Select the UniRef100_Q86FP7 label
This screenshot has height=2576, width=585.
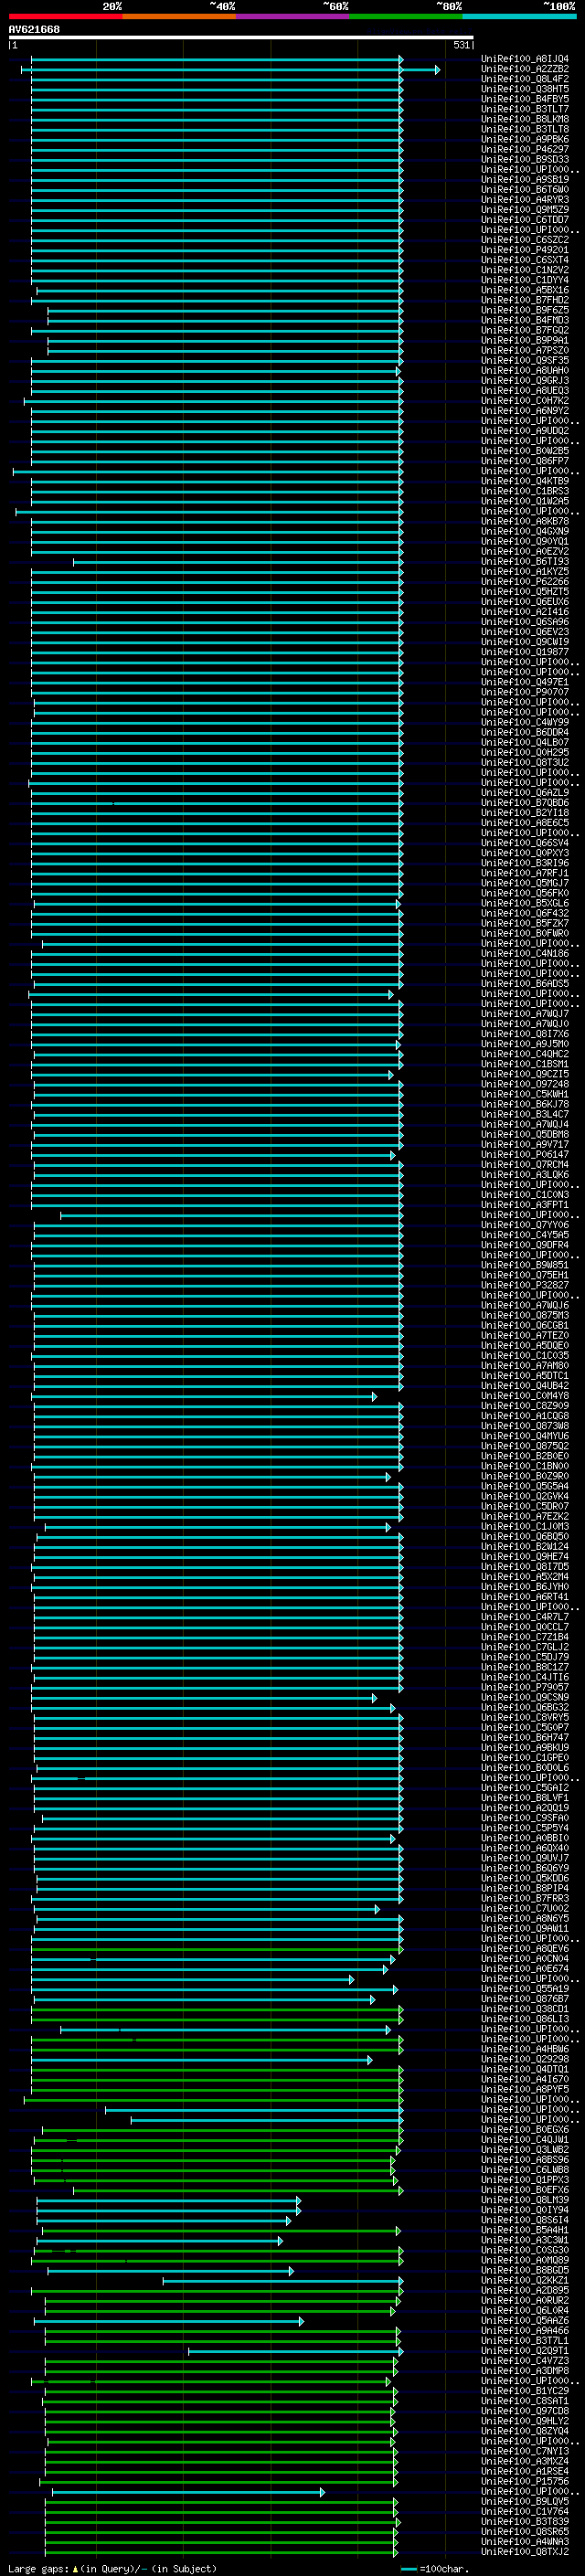pos(525,461)
